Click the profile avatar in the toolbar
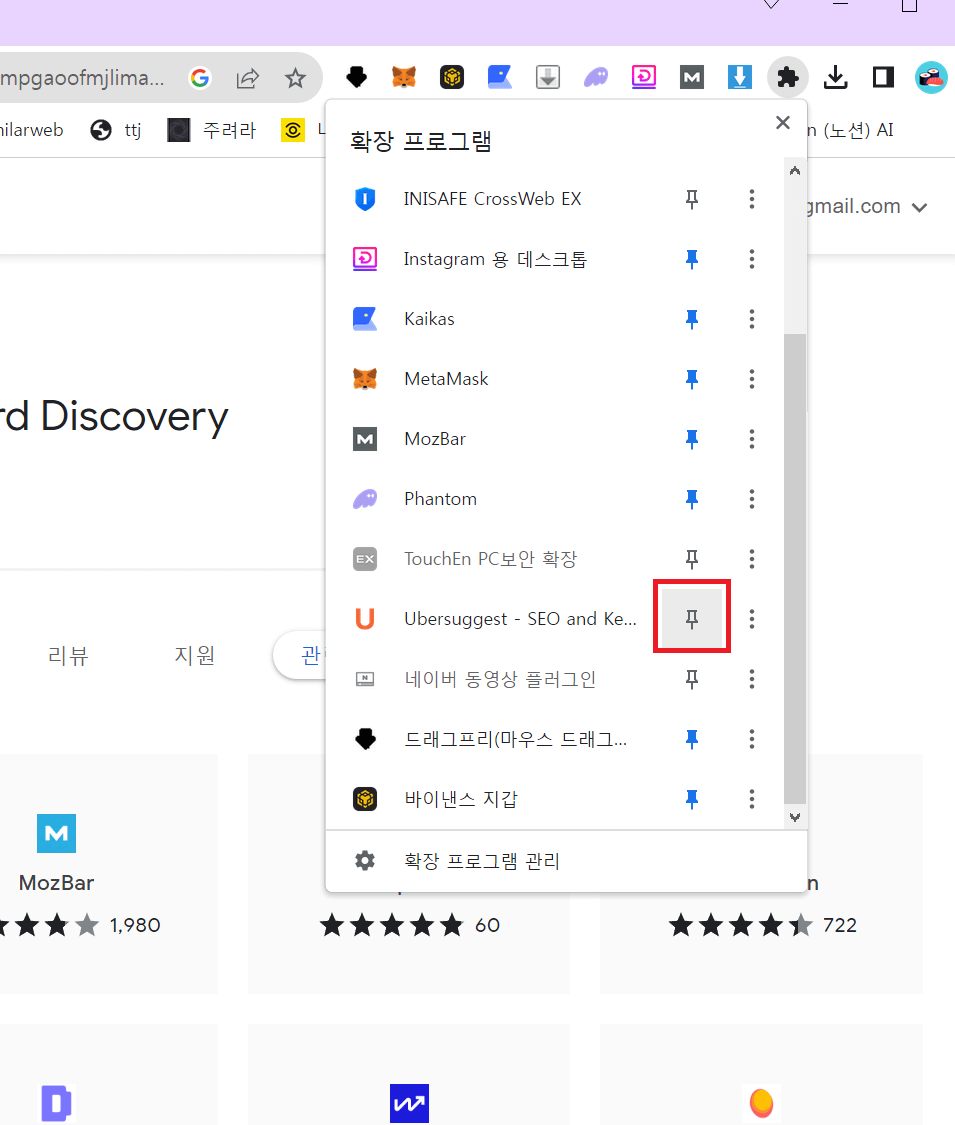 coord(931,77)
